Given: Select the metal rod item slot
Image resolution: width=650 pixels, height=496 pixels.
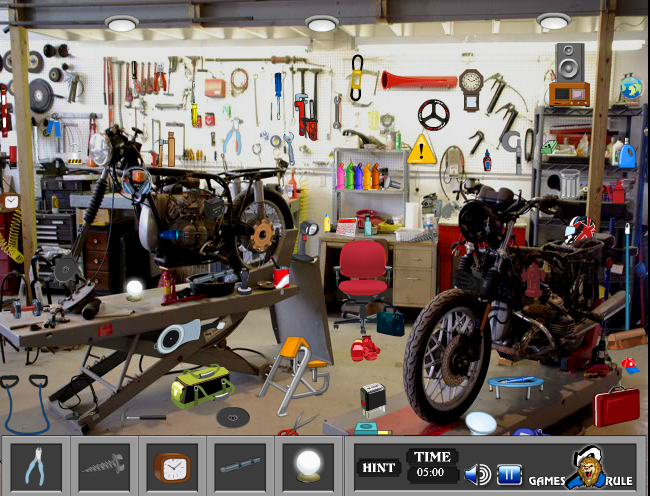Looking at the screenshot, I should click(x=239, y=465).
